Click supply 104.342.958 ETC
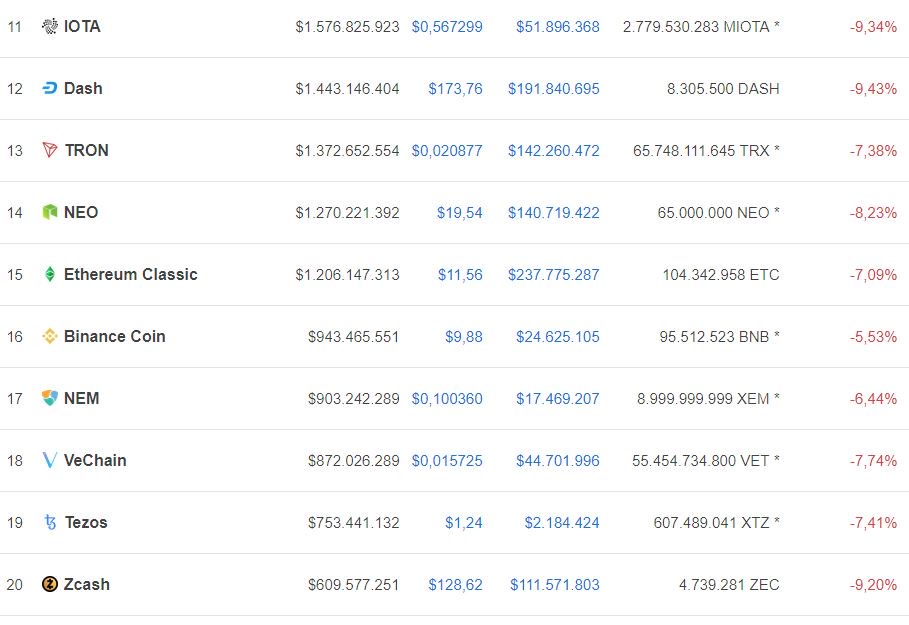Image resolution: width=909 pixels, height=625 pixels. 721,275
